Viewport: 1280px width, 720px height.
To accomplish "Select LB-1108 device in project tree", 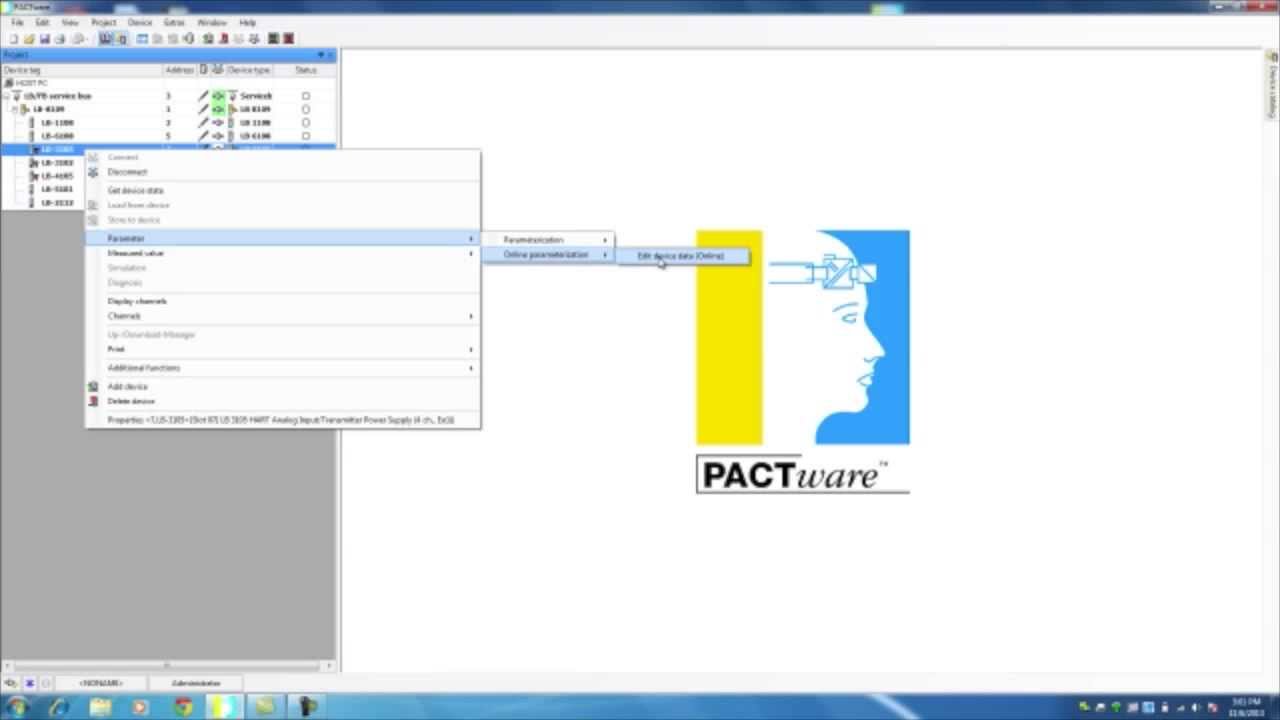I will (57, 122).
